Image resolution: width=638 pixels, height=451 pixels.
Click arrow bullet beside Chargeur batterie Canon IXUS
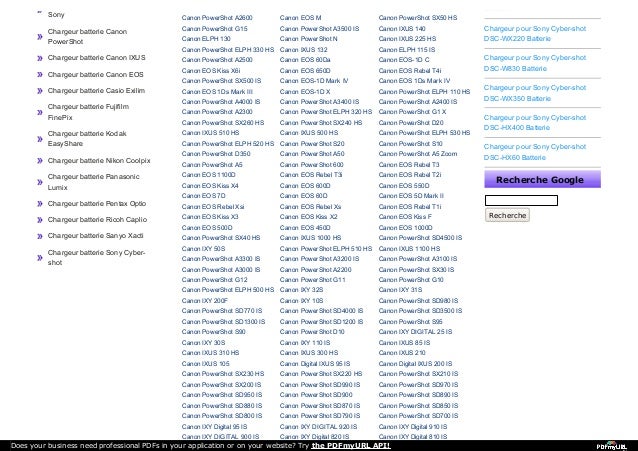40,58
